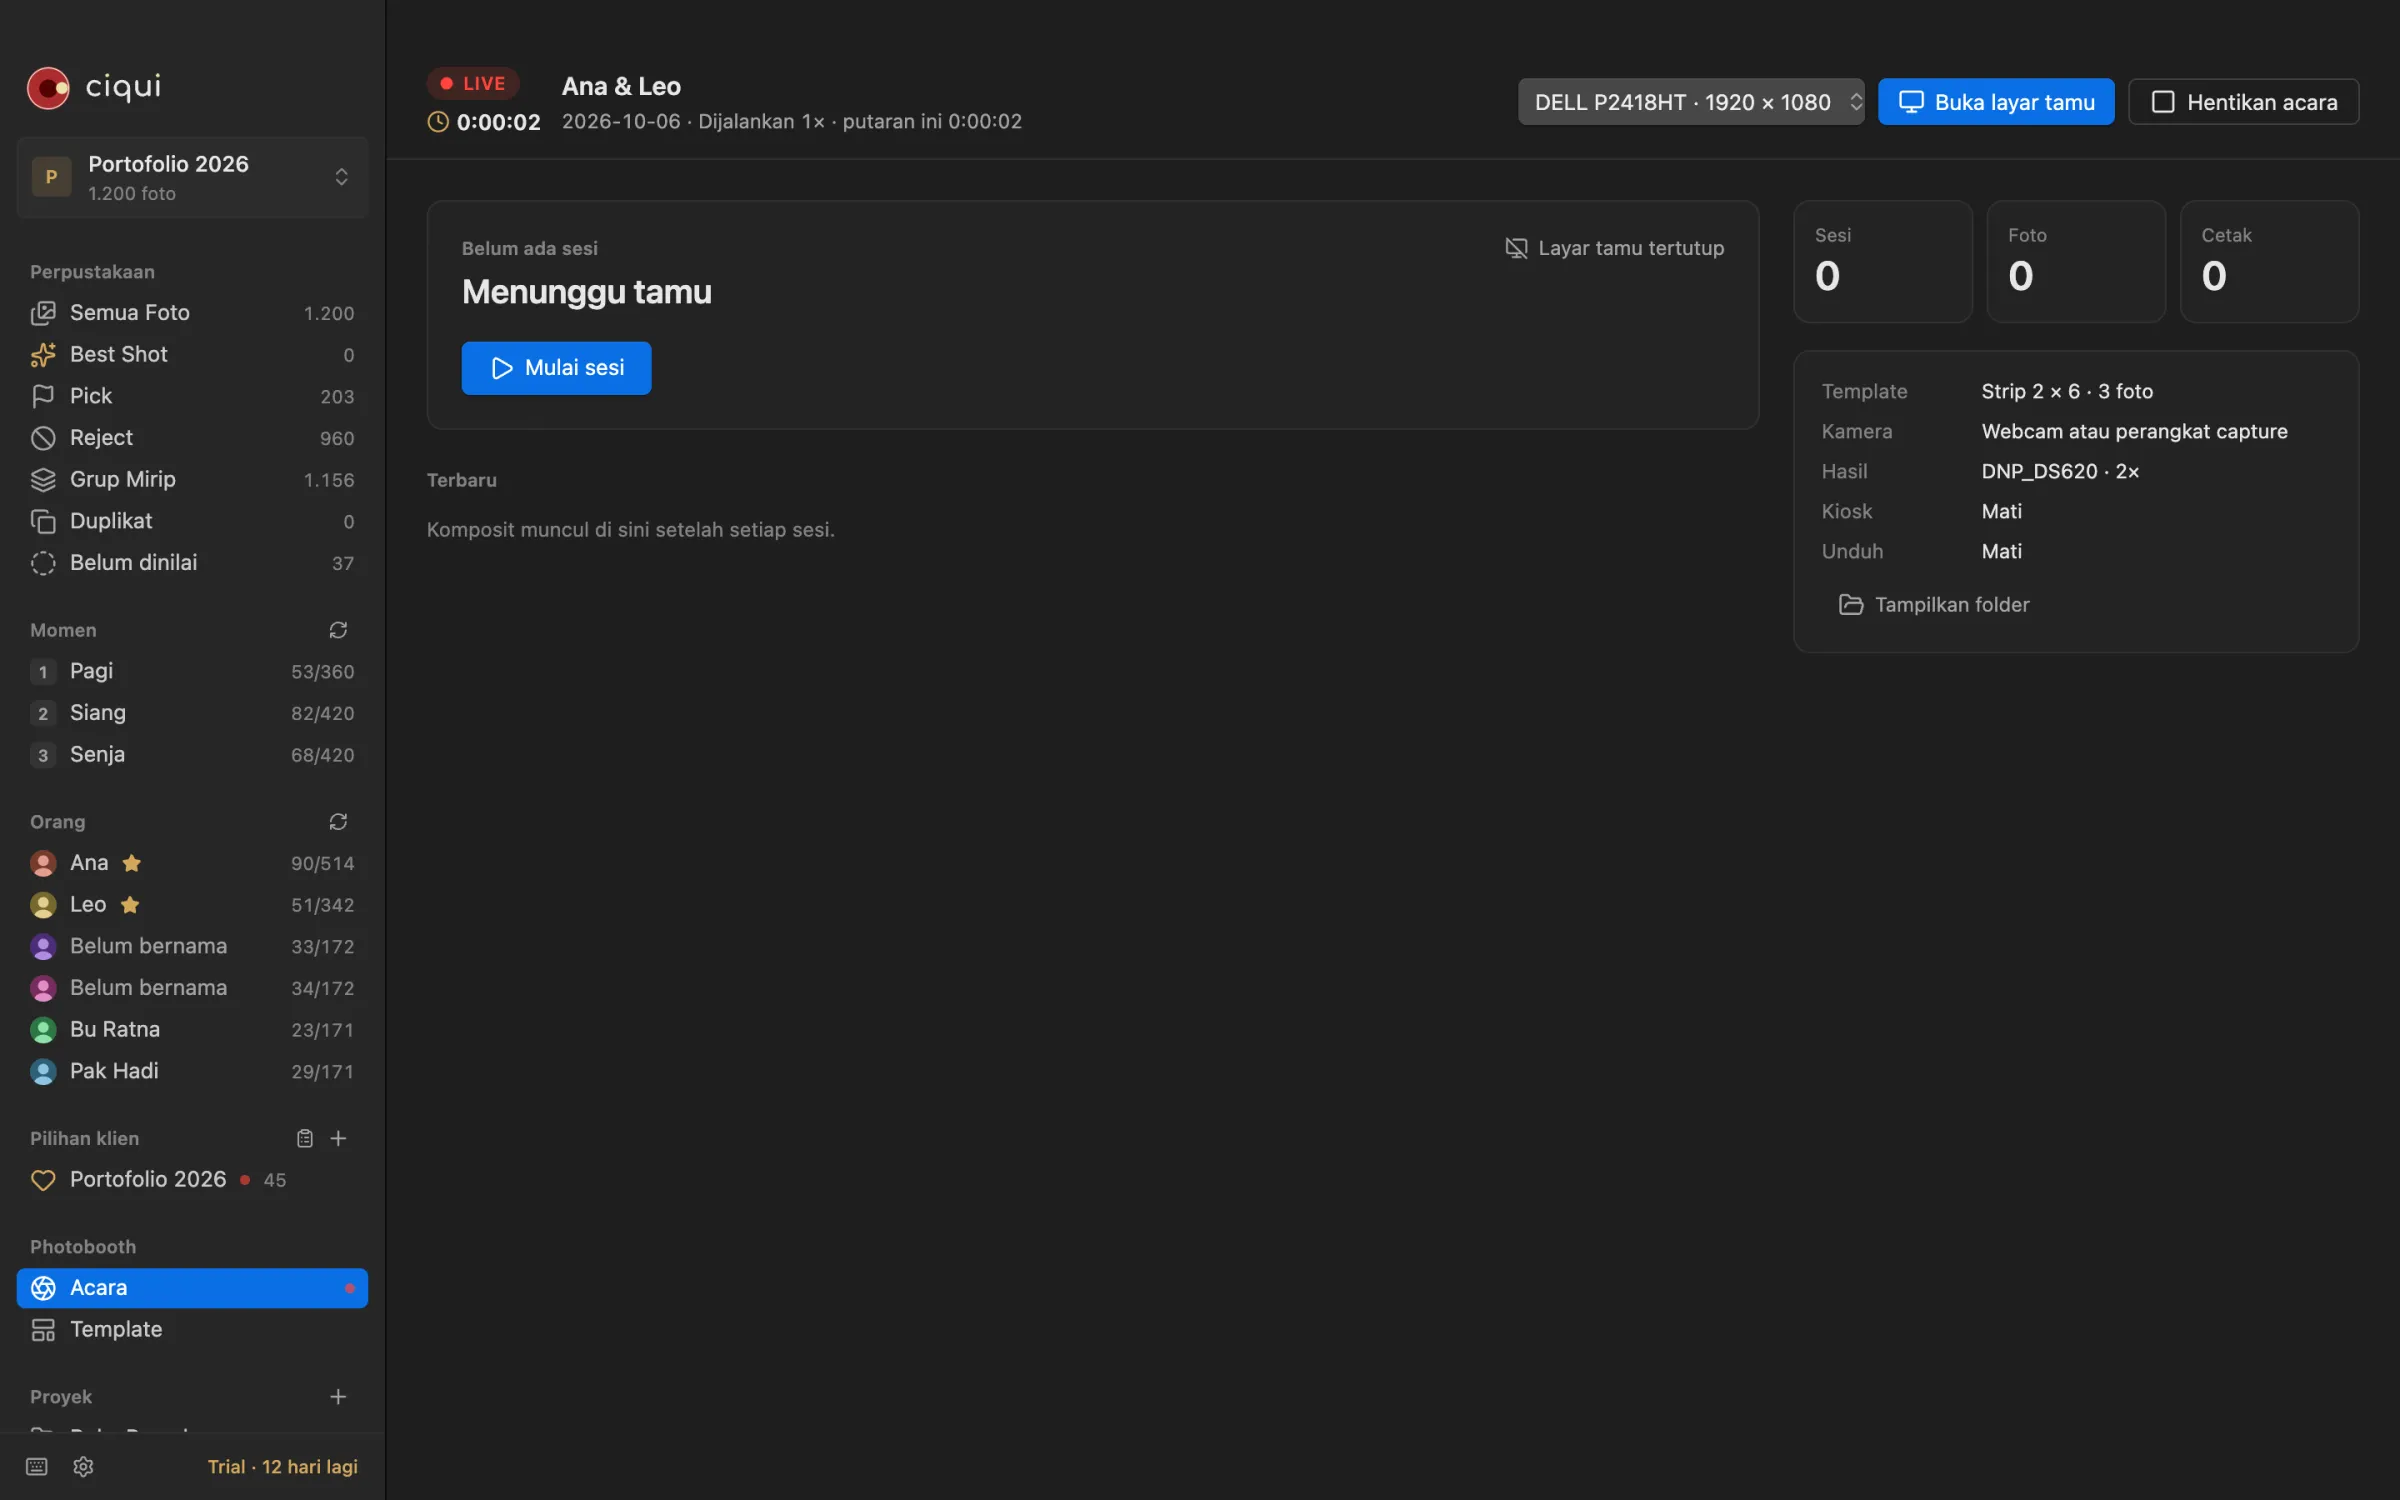Select the Belum bernama person with 33/172
This screenshot has width=2400, height=1500.
tap(193, 946)
